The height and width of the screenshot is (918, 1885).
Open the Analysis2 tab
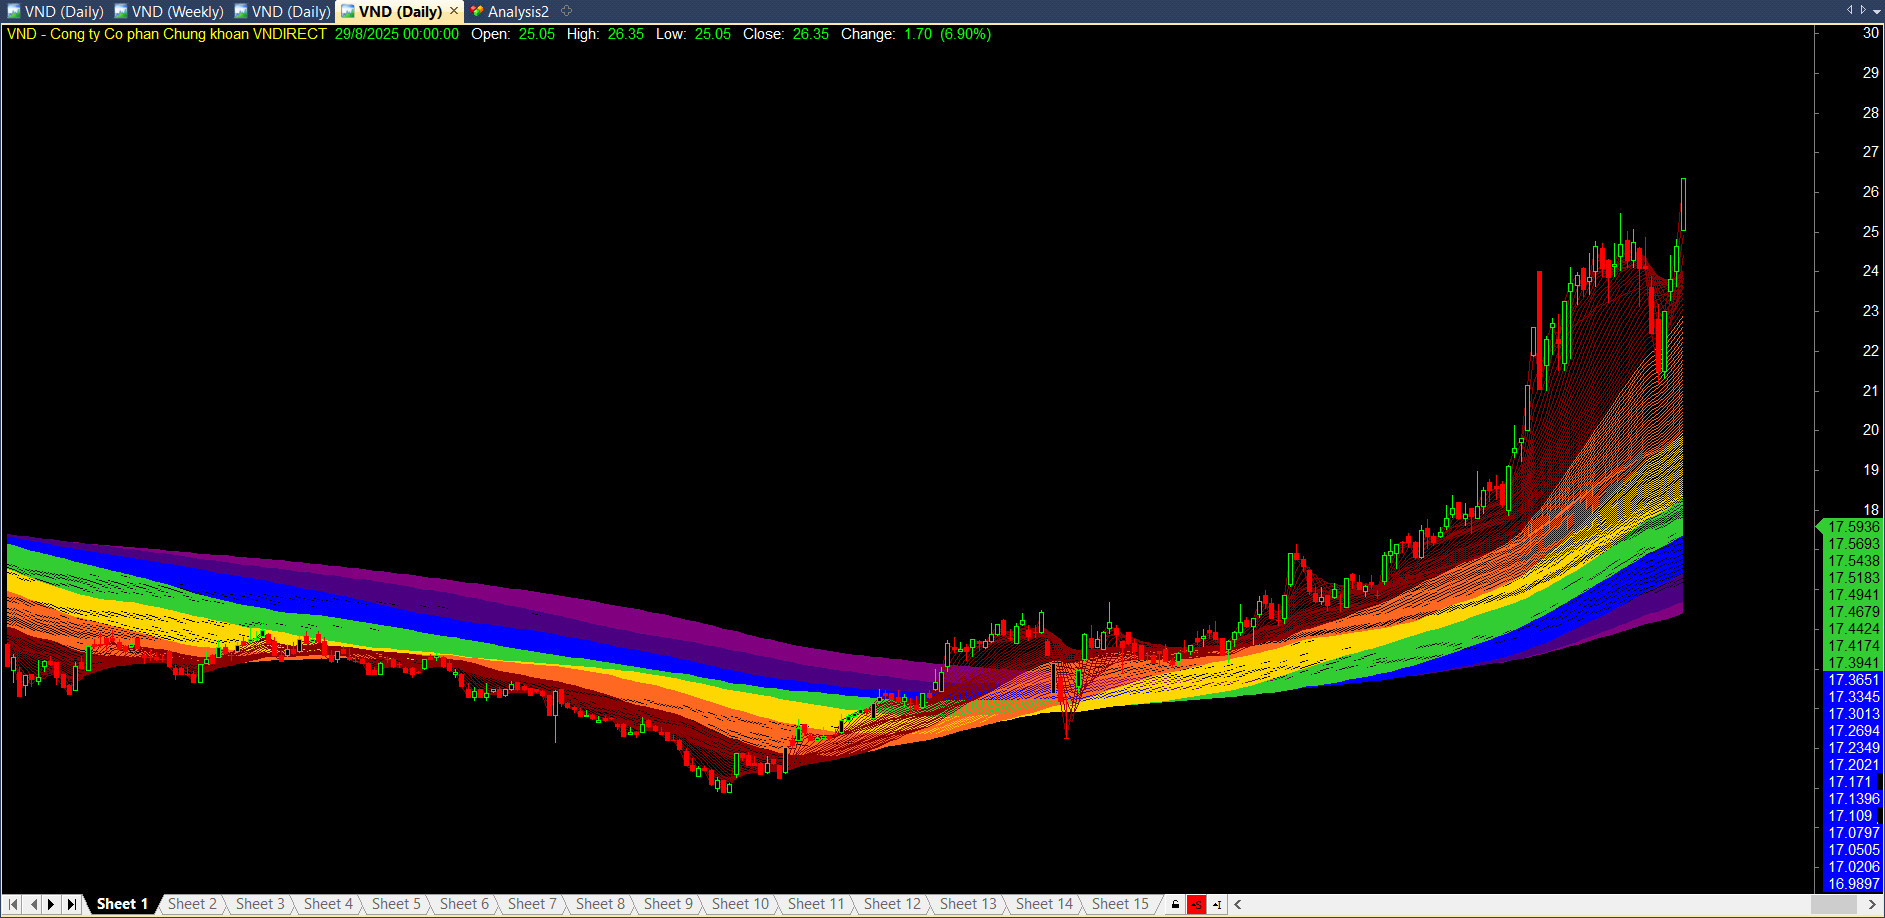click(x=517, y=12)
